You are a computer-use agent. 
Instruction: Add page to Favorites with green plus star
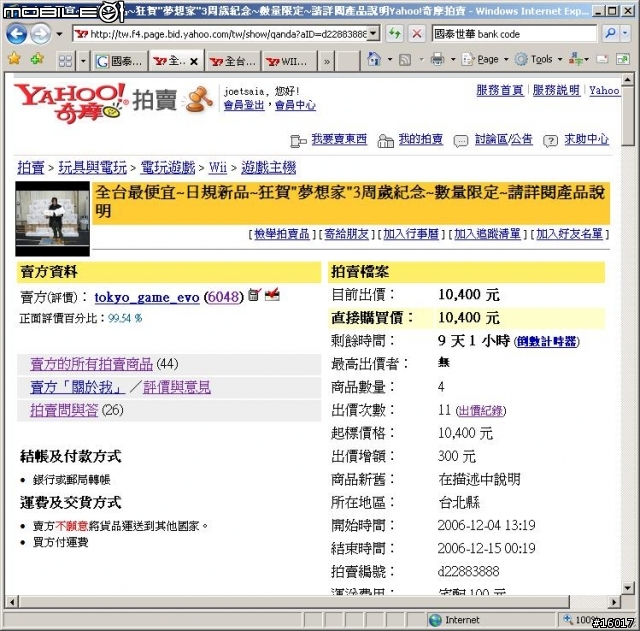point(37,59)
